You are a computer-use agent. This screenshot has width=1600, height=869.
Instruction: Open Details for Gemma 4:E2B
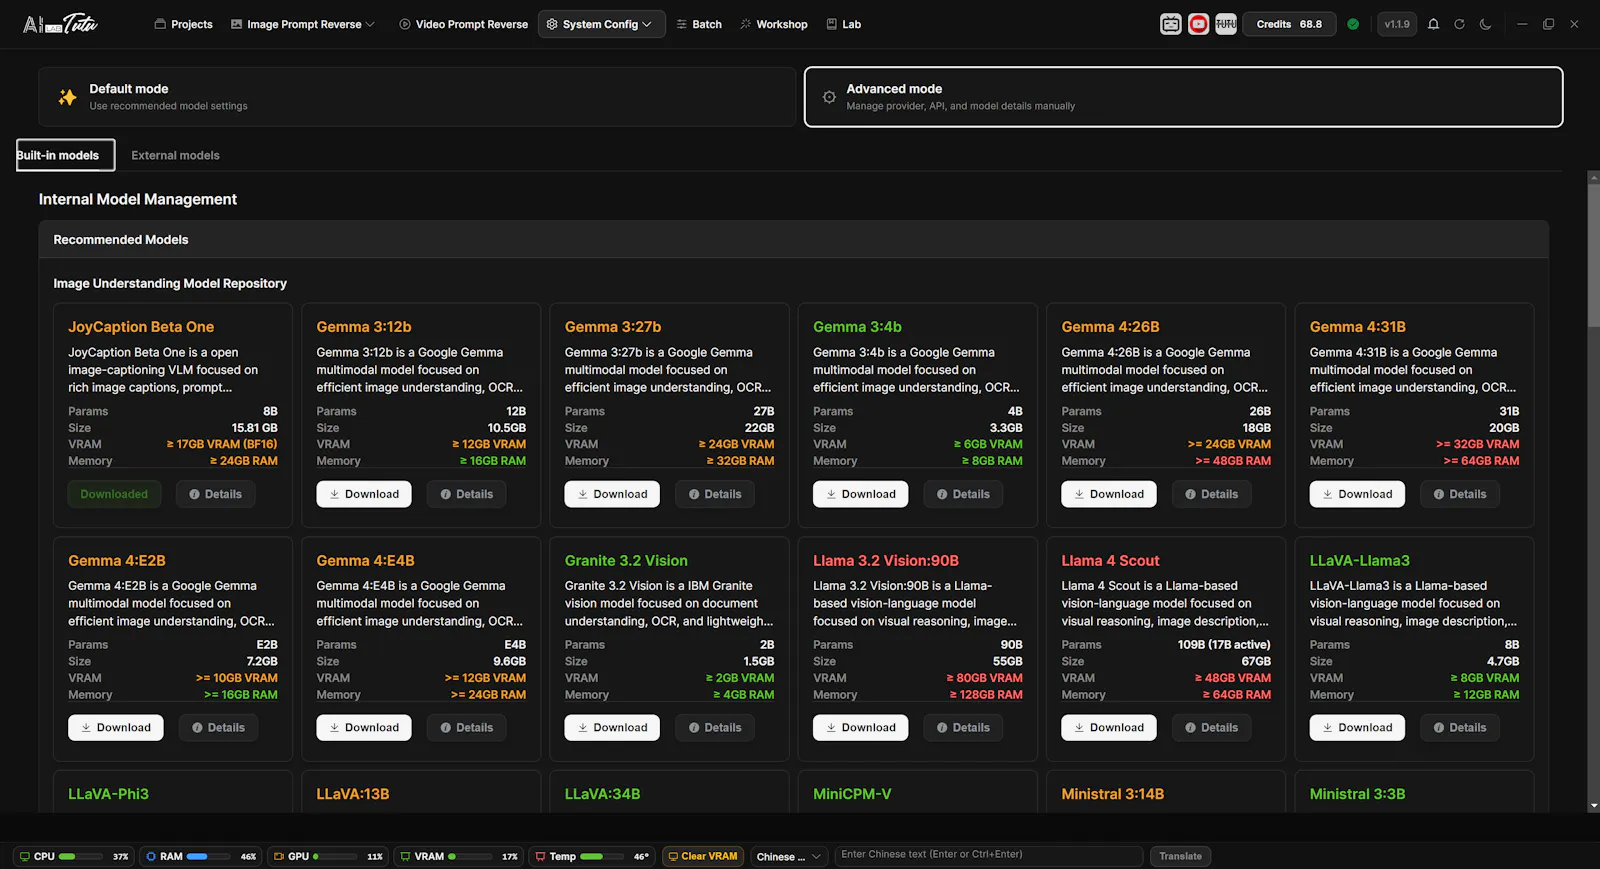tap(218, 728)
